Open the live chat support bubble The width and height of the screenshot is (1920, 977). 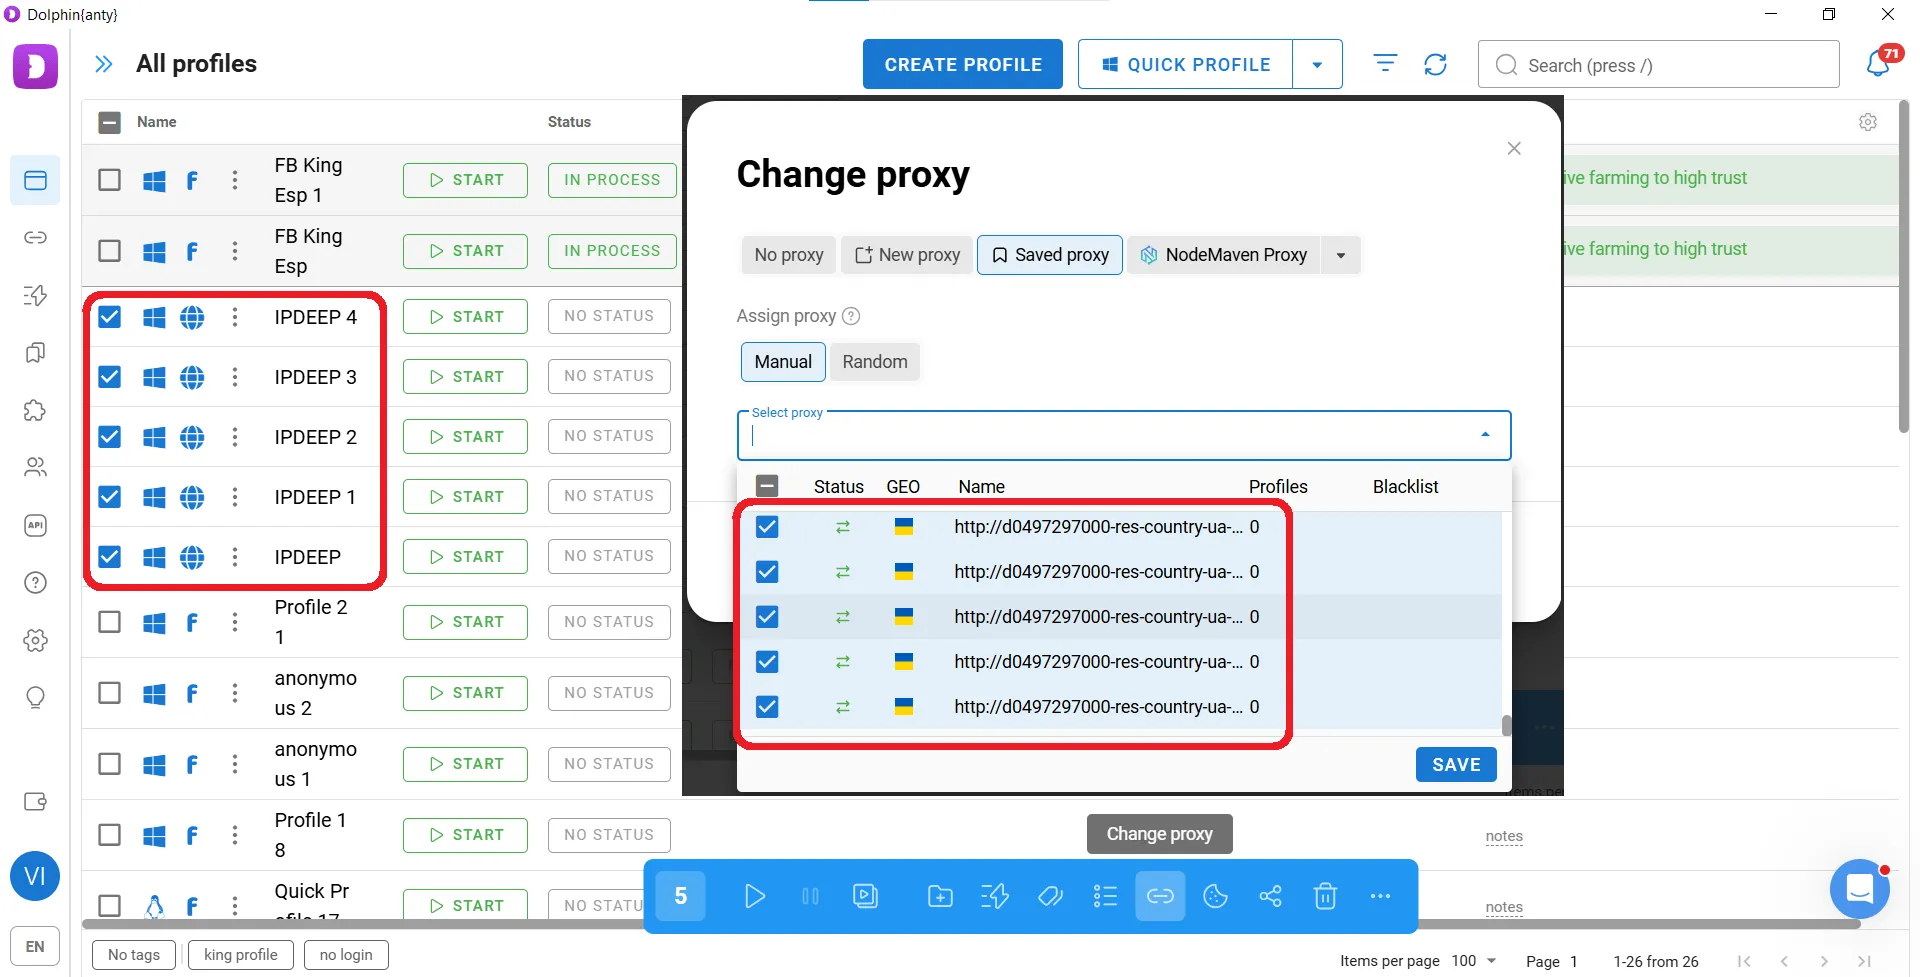pyautogui.click(x=1859, y=888)
